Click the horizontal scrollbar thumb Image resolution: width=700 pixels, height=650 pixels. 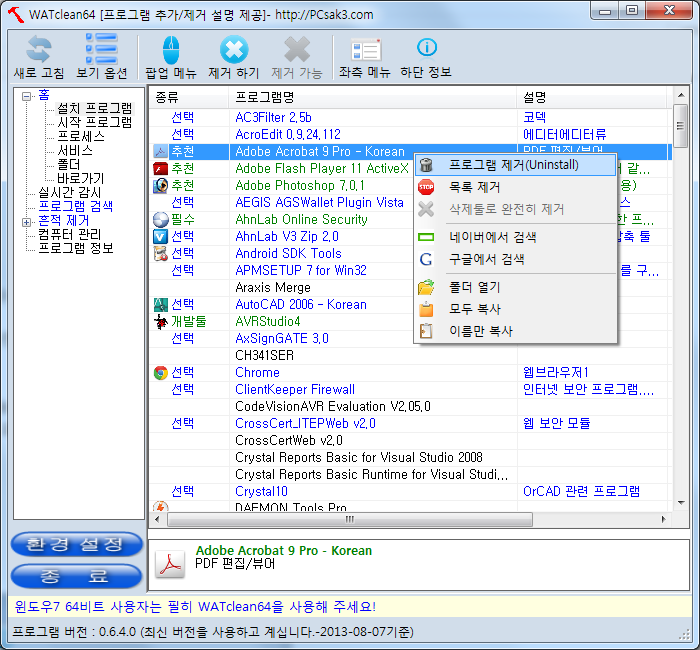click(350, 519)
